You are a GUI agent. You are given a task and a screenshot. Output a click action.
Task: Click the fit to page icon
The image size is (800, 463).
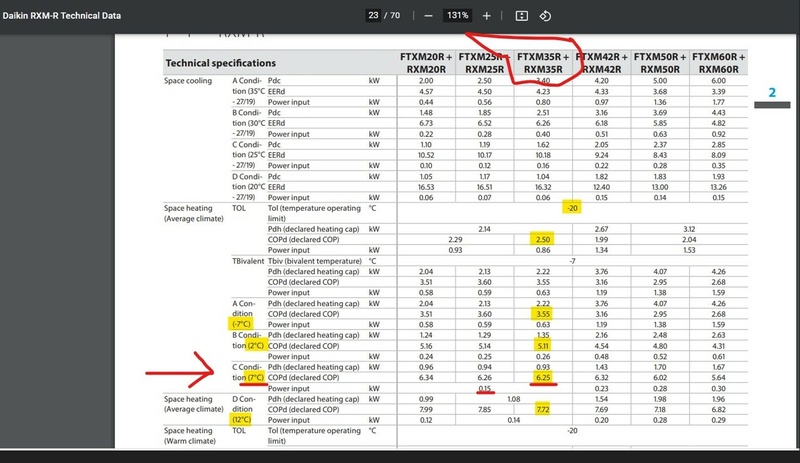(521, 16)
